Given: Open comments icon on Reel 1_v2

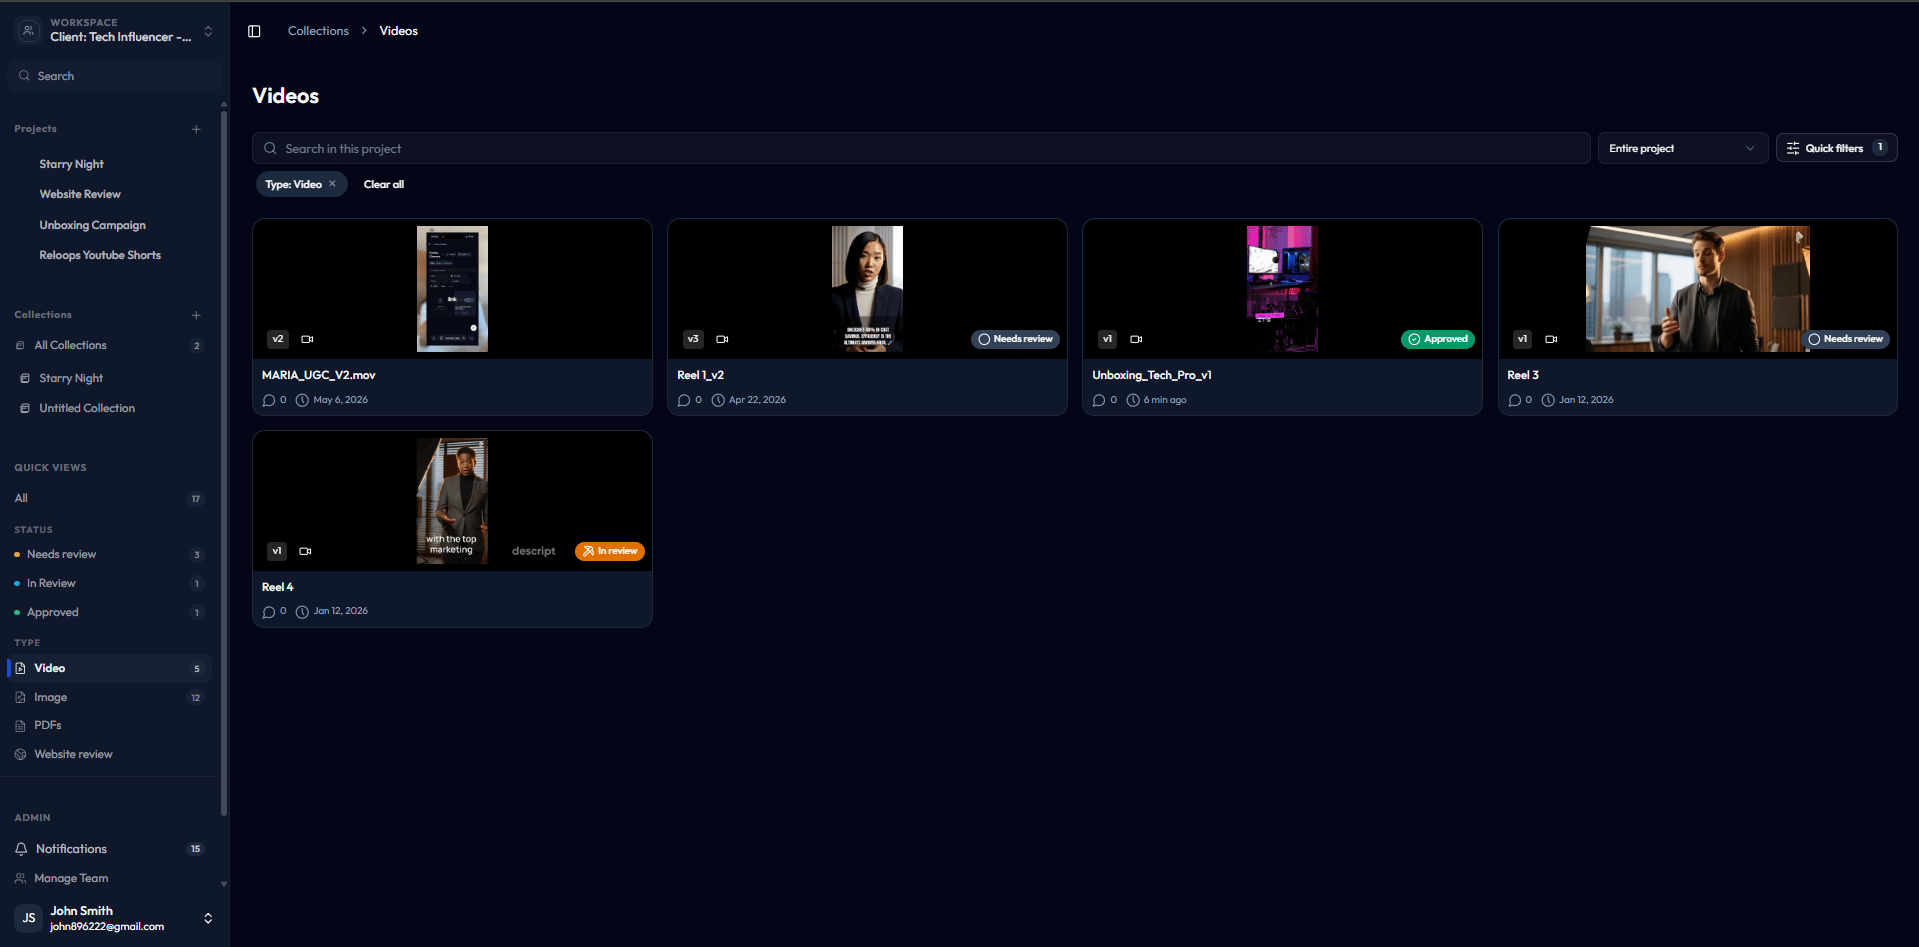Looking at the screenshot, I should [684, 400].
